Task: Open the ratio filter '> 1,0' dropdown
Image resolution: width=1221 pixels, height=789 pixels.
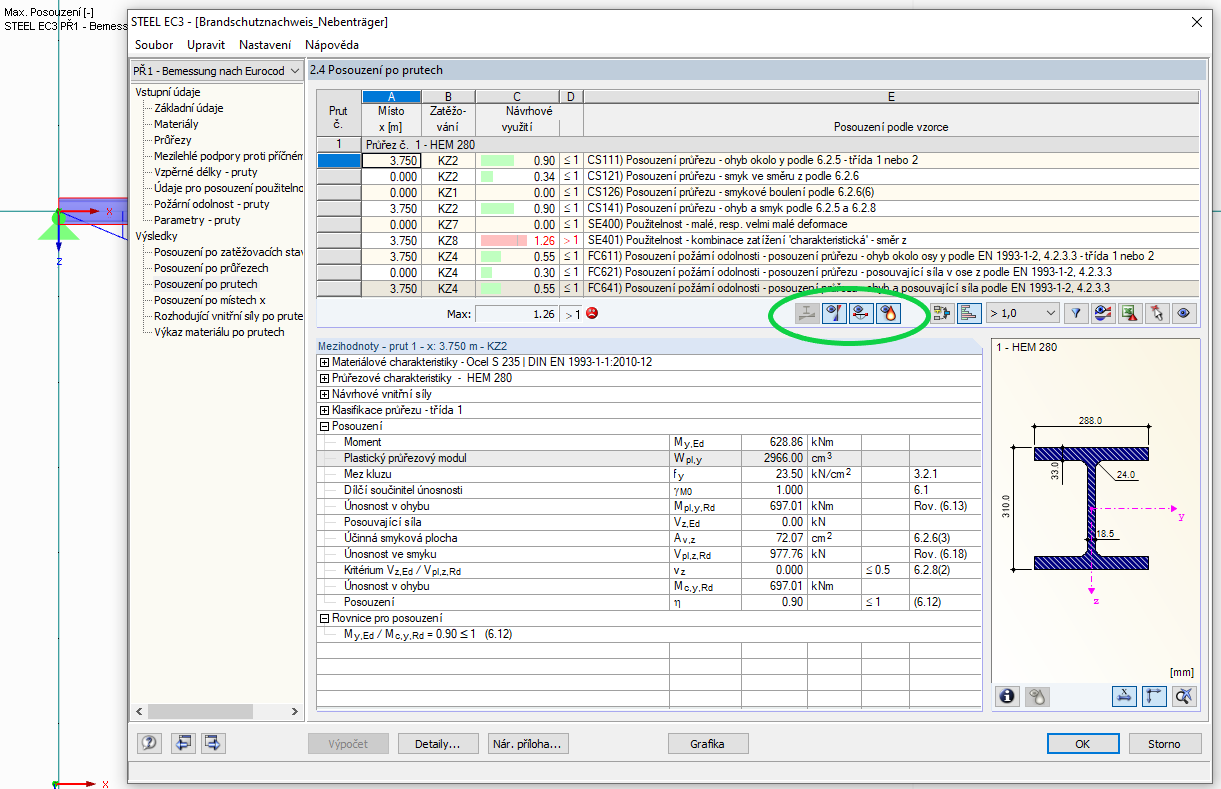Action: 1022,313
